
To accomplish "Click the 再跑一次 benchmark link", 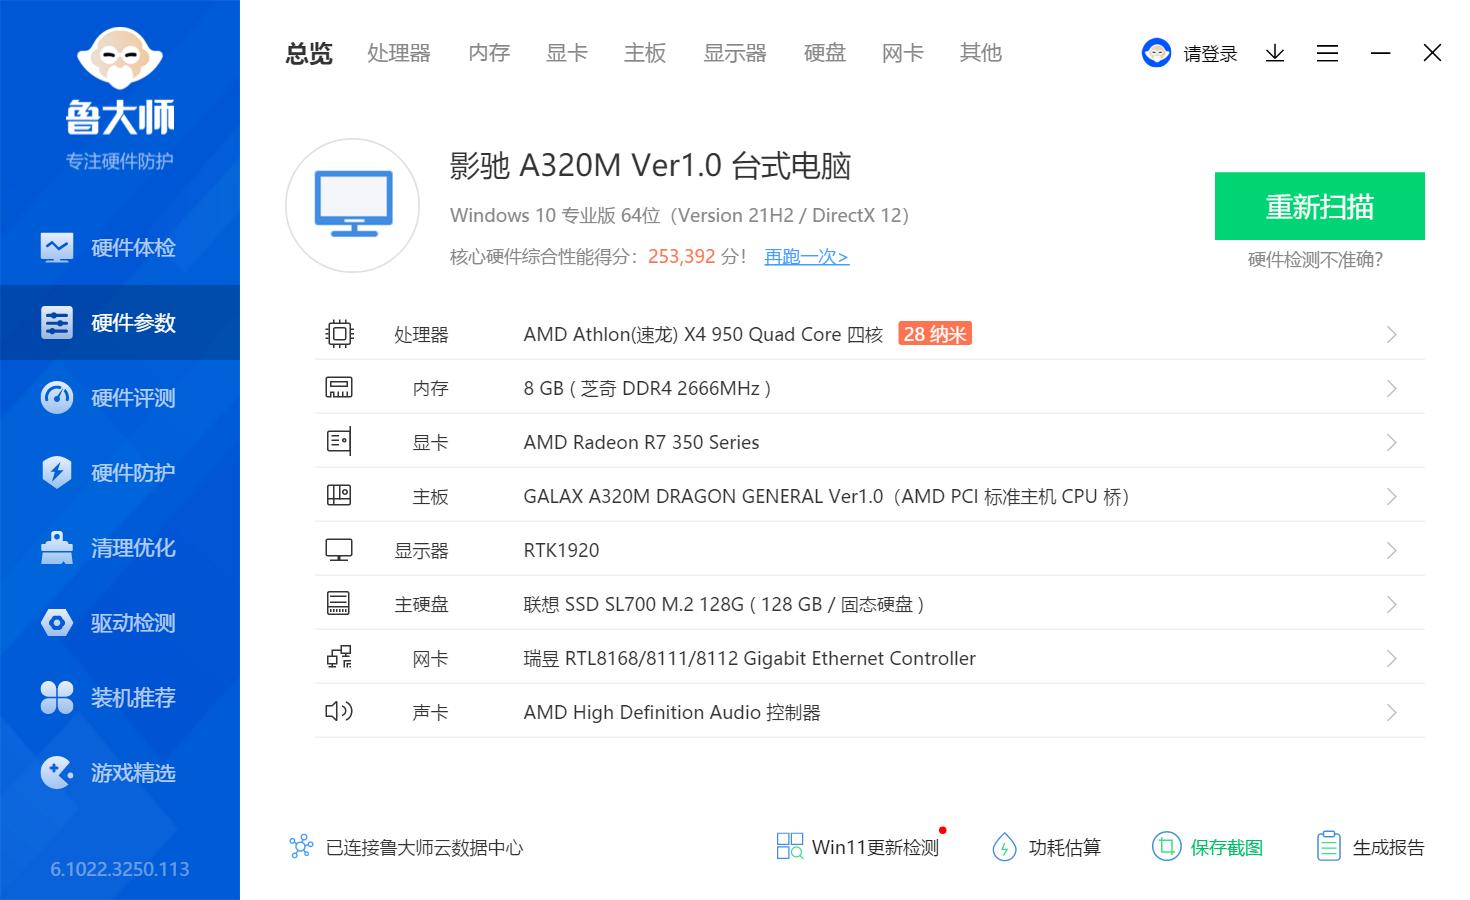I will tap(805, 257).
